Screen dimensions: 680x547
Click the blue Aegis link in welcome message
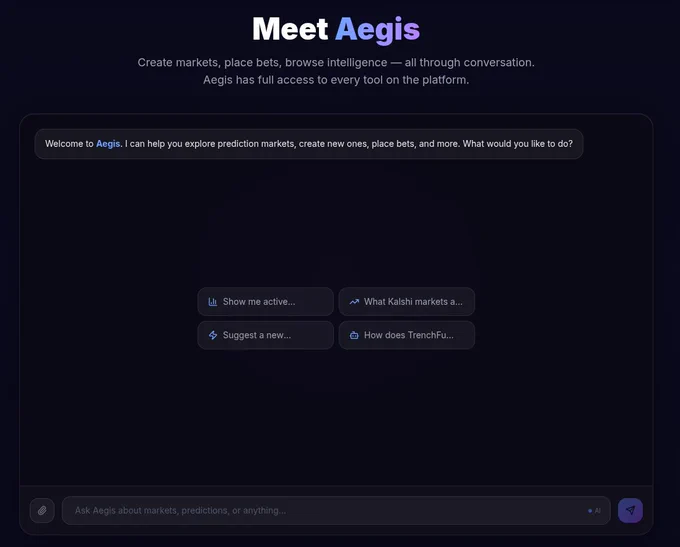[108, 144]
